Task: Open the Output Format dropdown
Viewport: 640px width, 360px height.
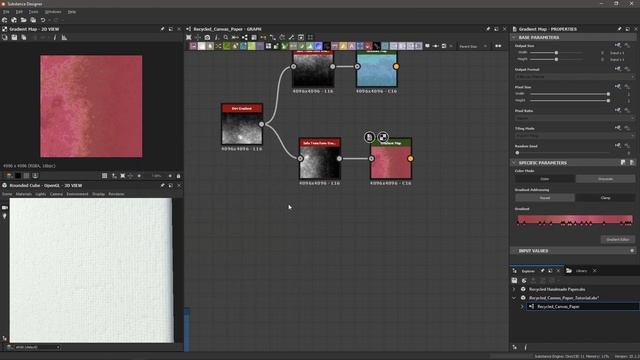Action: [x=575, y=76]
